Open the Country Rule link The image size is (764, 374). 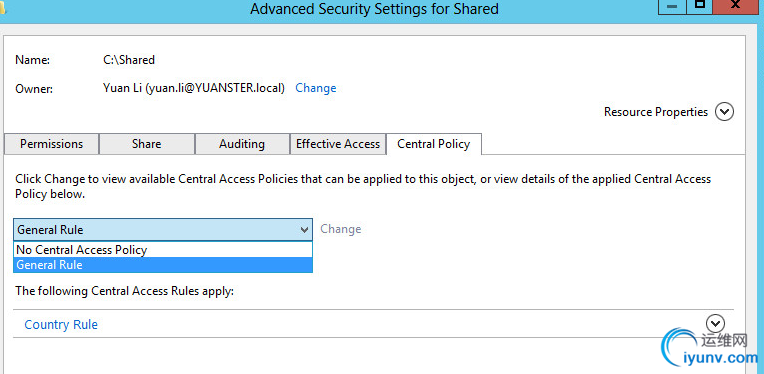pyautogui.click(x=61, y=325)
